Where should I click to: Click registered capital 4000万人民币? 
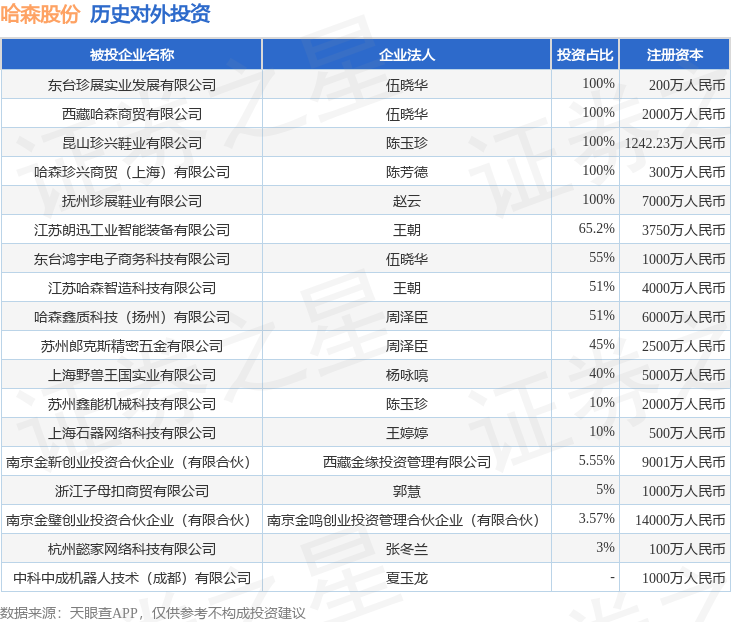pos(683,288)
